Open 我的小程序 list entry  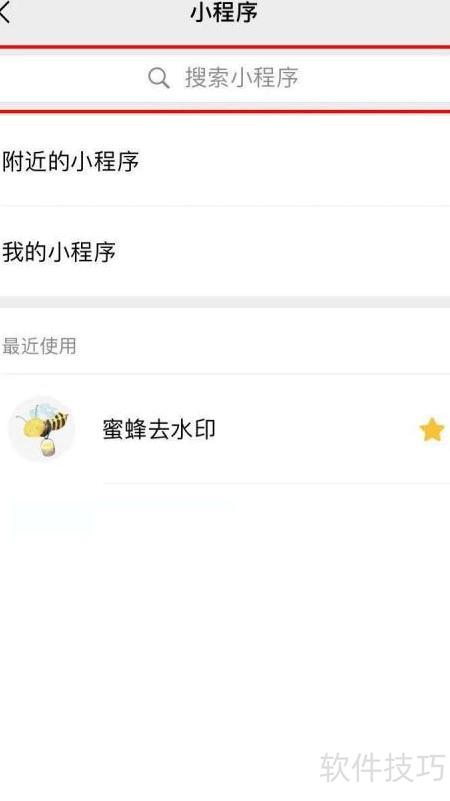pyautogui.click(x=225, y=251)
